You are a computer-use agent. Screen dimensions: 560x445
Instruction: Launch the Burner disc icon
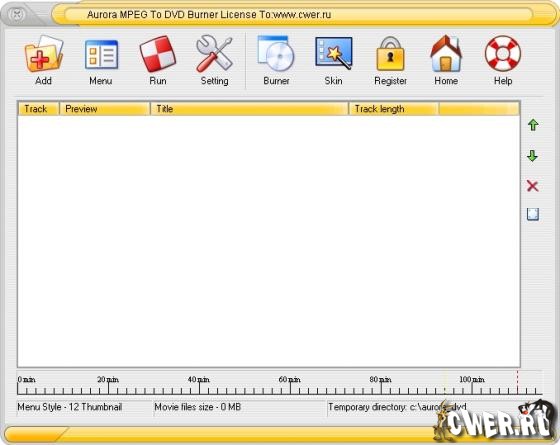[x=276, y=54]
